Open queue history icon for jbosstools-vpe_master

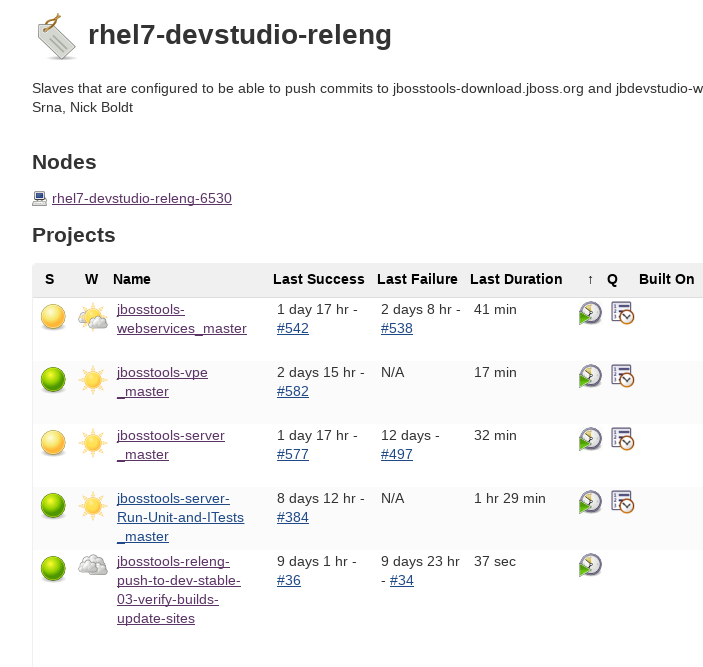coord(622,375)
